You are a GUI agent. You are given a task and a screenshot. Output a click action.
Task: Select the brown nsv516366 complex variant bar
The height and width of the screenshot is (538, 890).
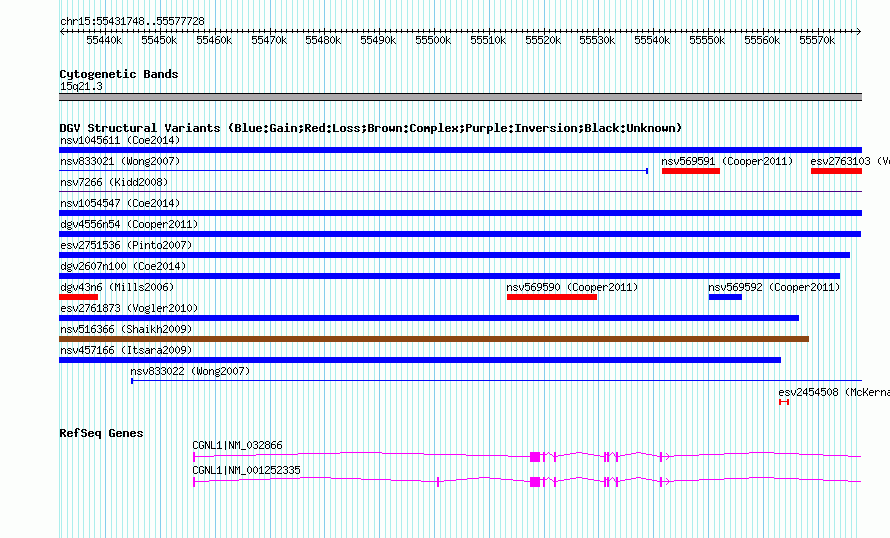tap(433, 339)
